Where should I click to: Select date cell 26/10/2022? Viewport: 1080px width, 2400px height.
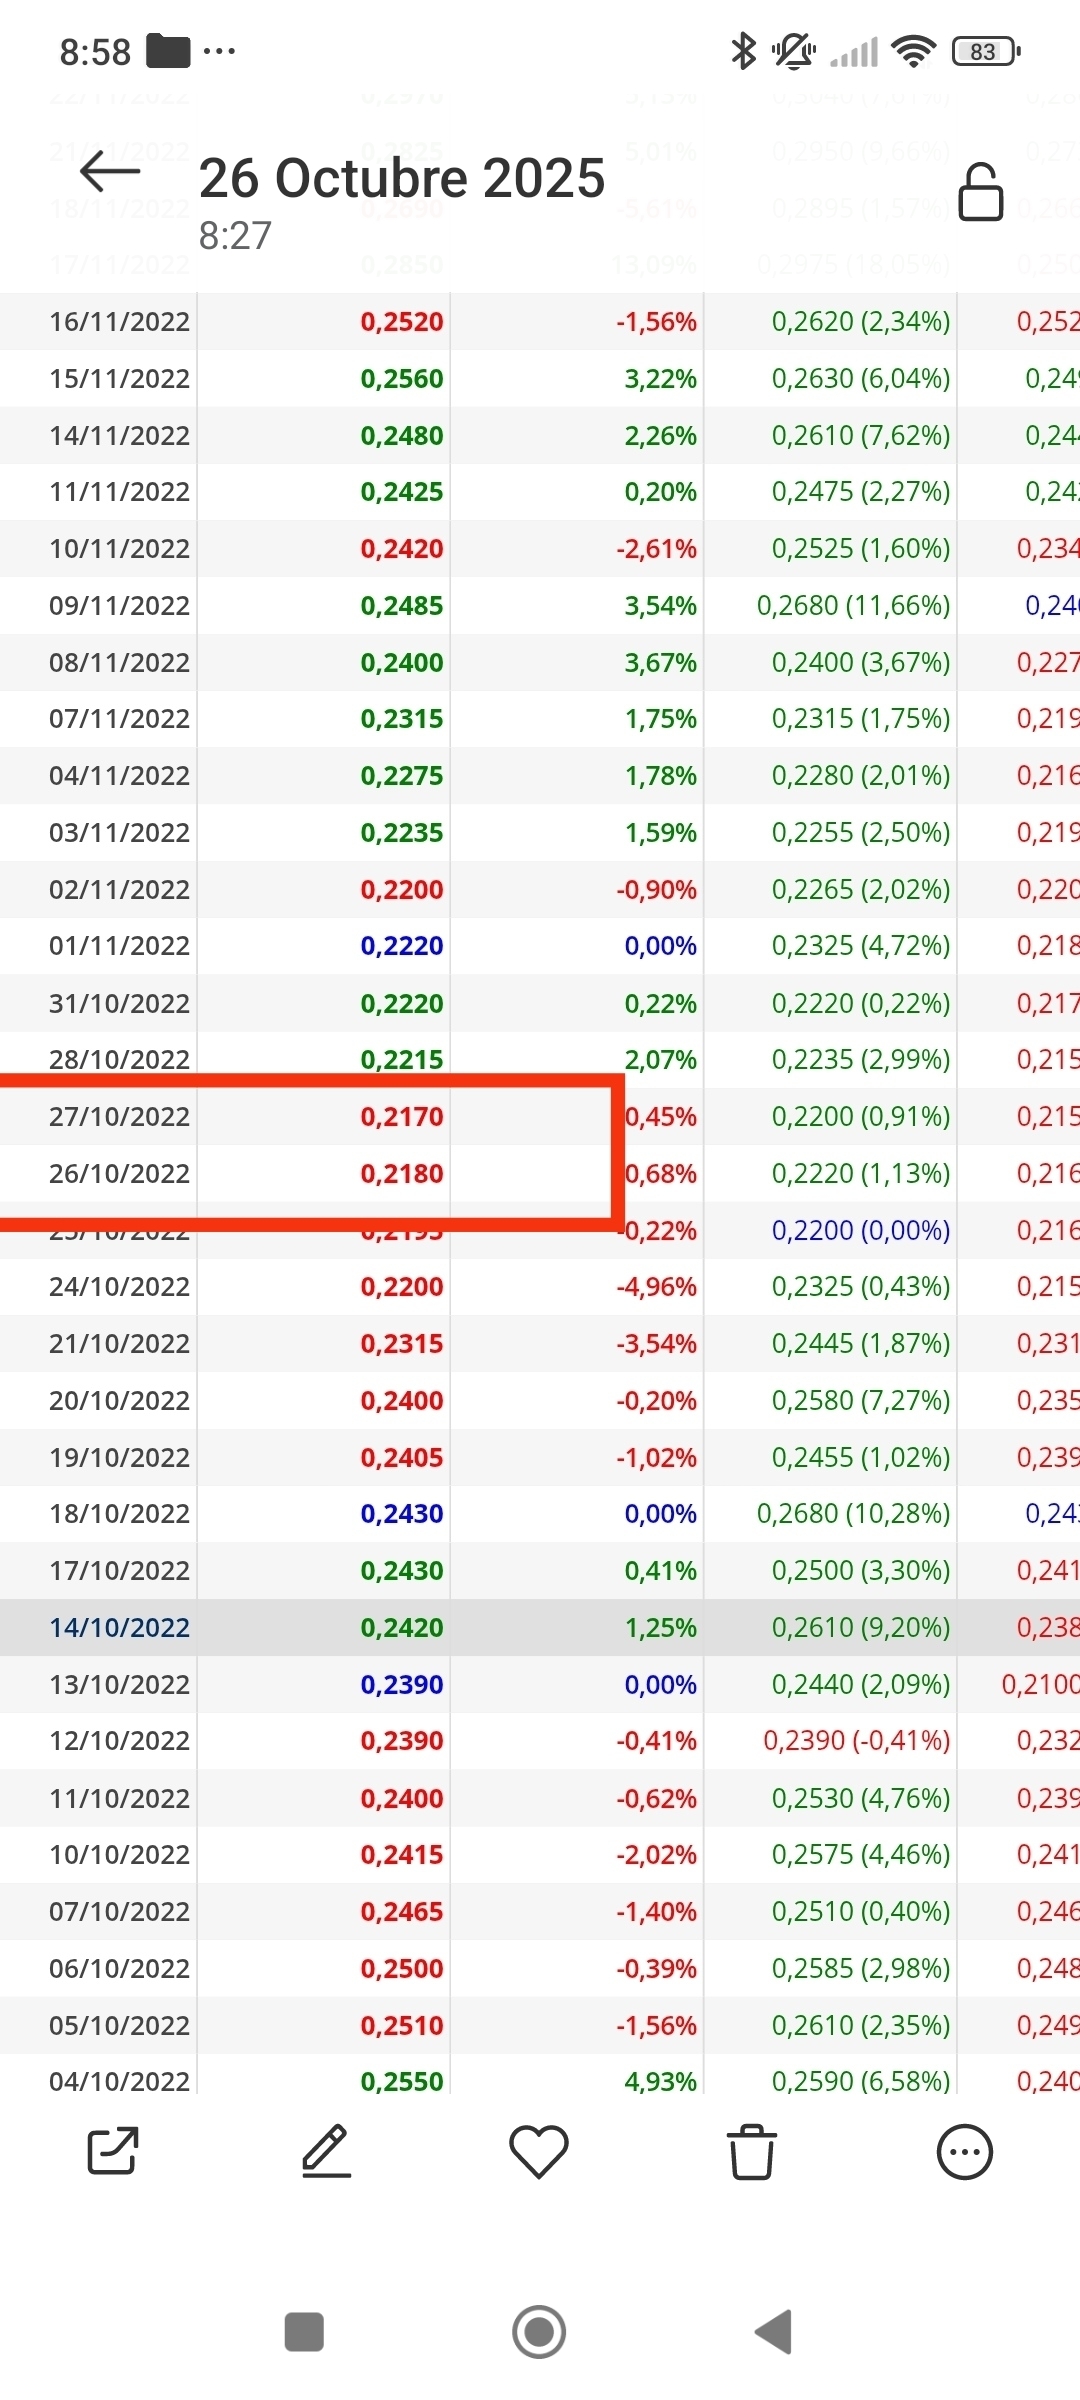tap(119, 1174)
